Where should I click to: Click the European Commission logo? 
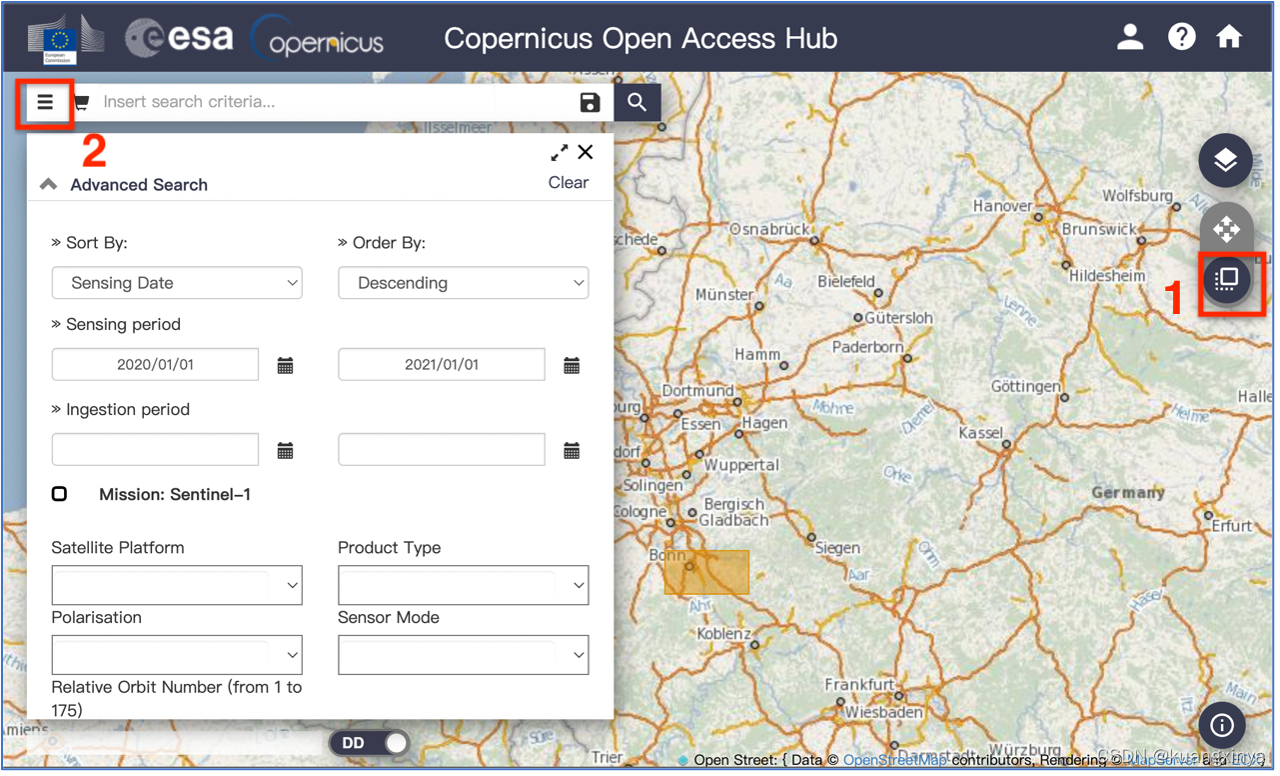(66, 39)
